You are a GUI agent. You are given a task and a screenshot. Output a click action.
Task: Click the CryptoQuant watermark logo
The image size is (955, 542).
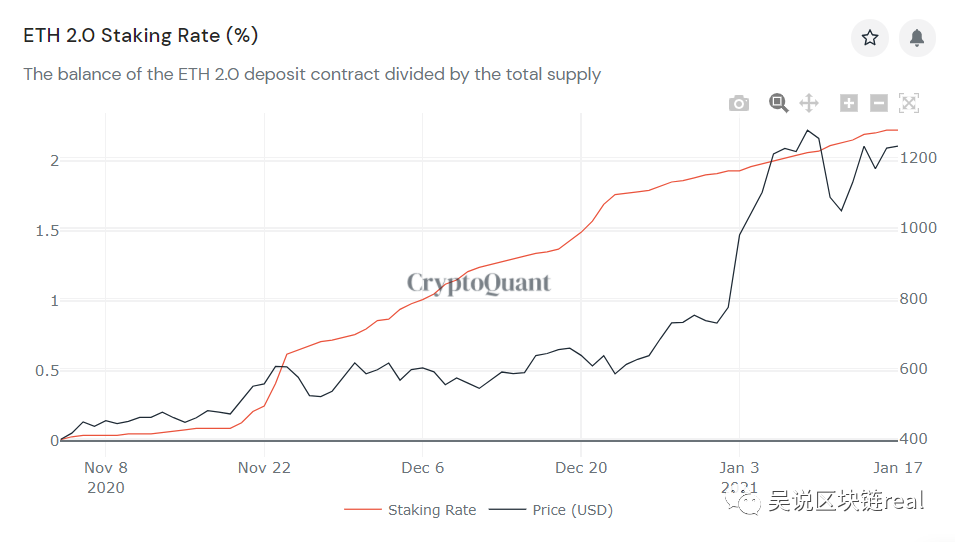479,283
